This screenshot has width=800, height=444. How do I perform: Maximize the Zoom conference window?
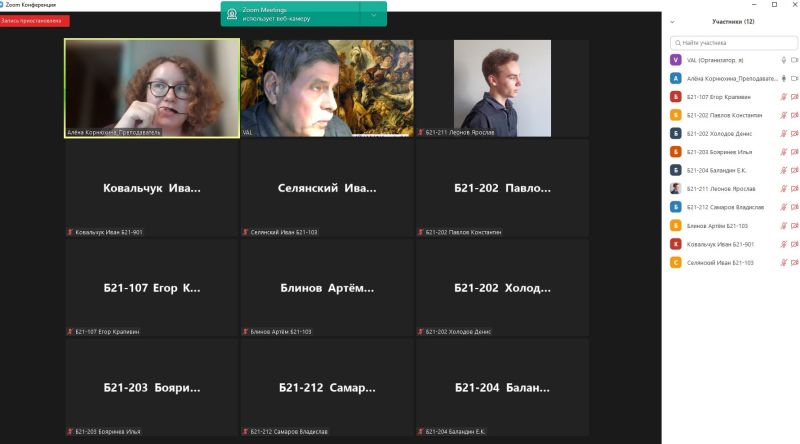[774, 5]
